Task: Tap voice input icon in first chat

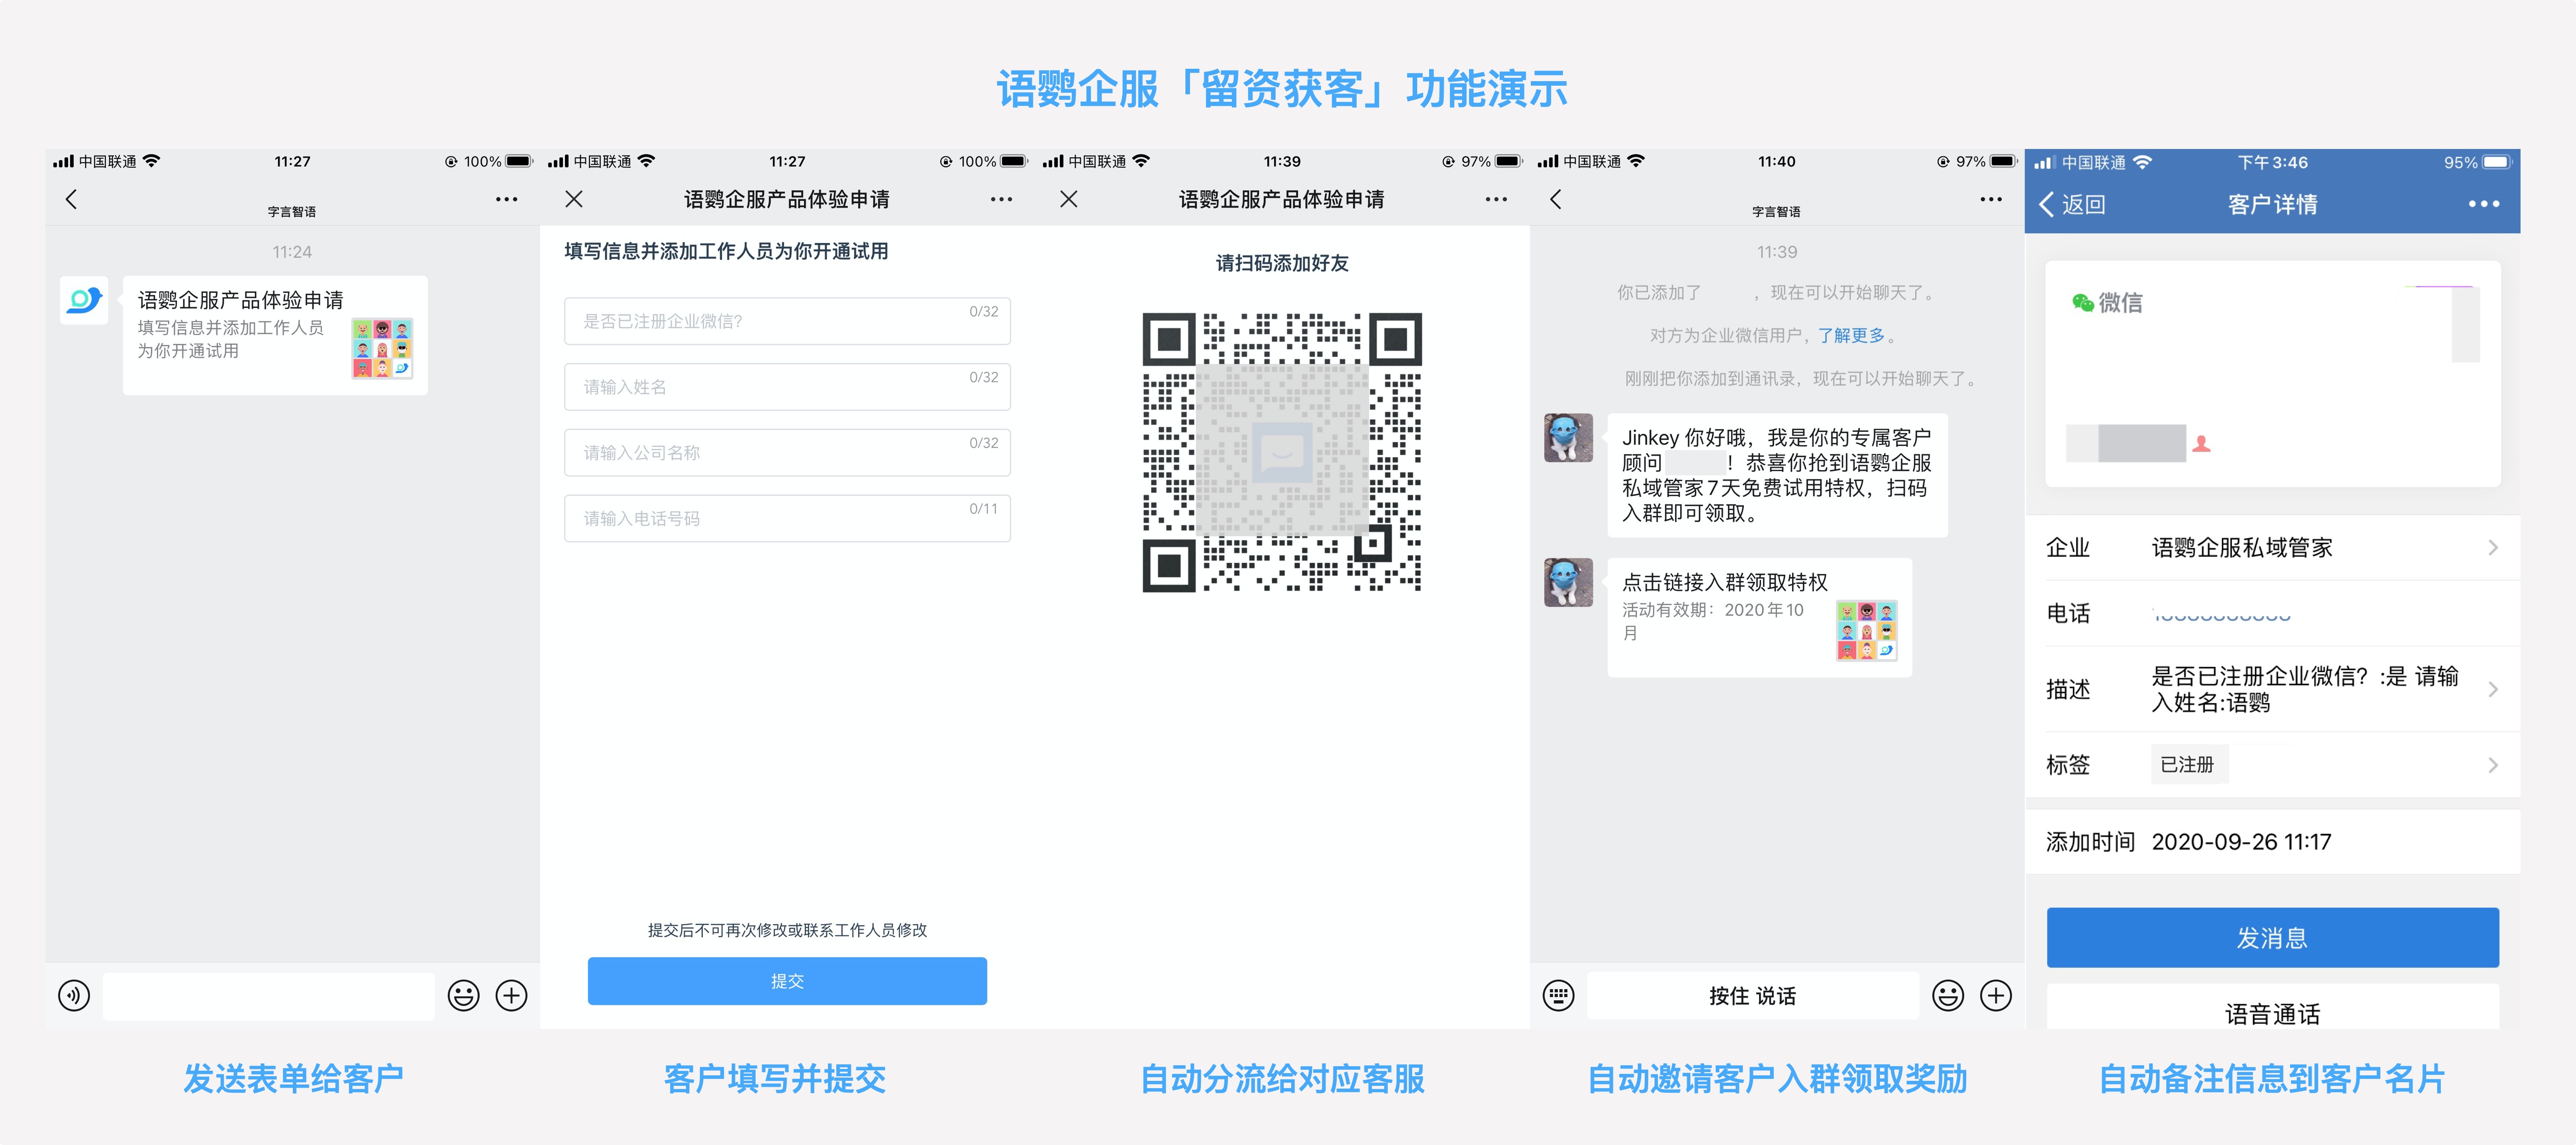Action: point(74,995)
